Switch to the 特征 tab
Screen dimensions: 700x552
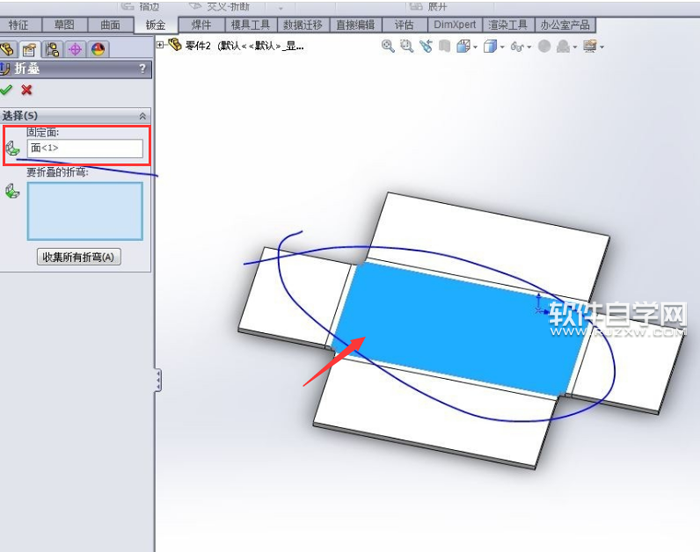pos(20,25)
